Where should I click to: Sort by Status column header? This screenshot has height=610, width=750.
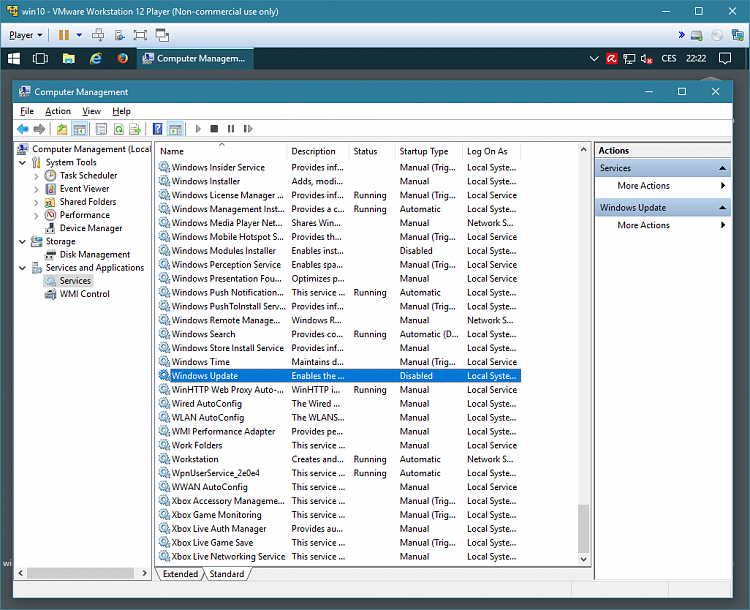(372, 151)
